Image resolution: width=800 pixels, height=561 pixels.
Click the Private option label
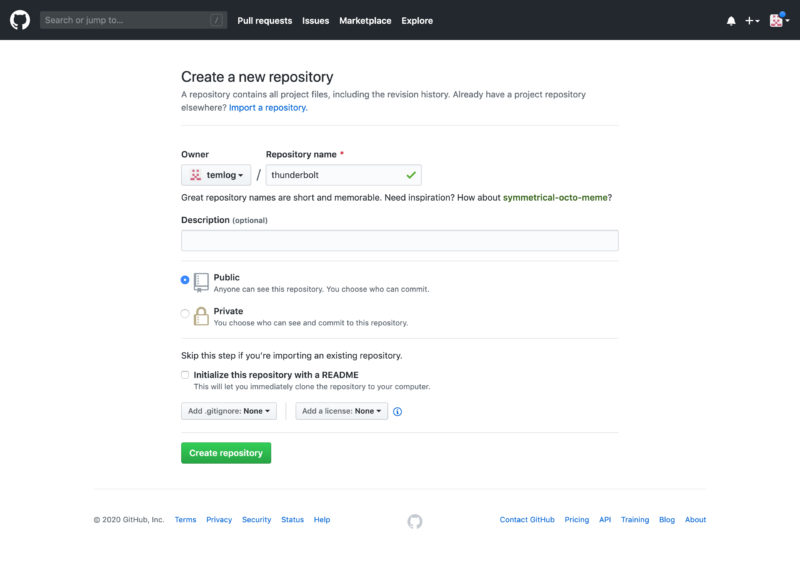[228, 311]
